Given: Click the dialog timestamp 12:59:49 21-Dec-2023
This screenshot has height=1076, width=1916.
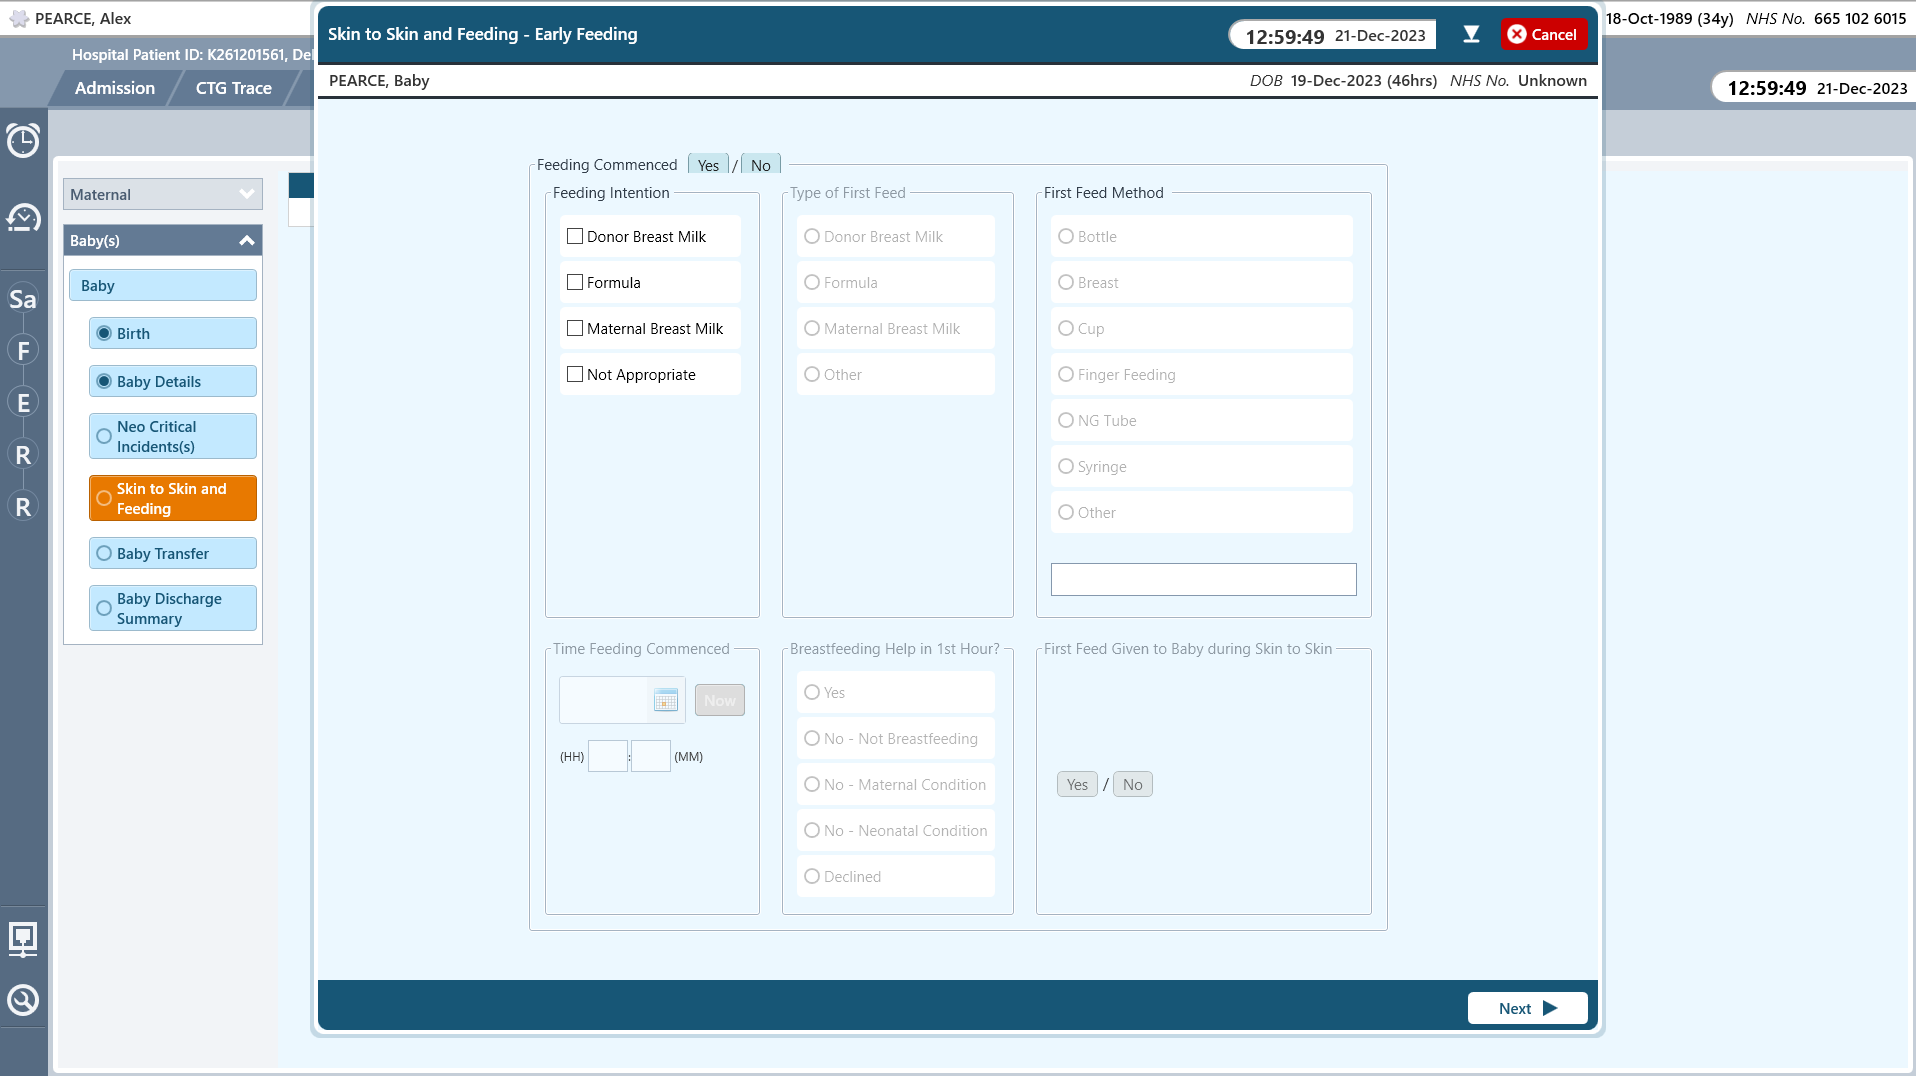Looking at the screenshot, I should click(1335, 35).
